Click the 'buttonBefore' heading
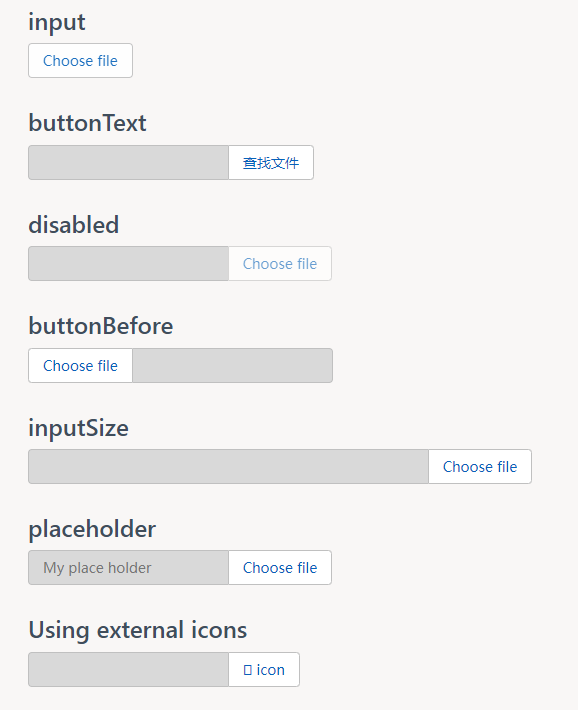 pyautogui.click(x=101, y=326)
